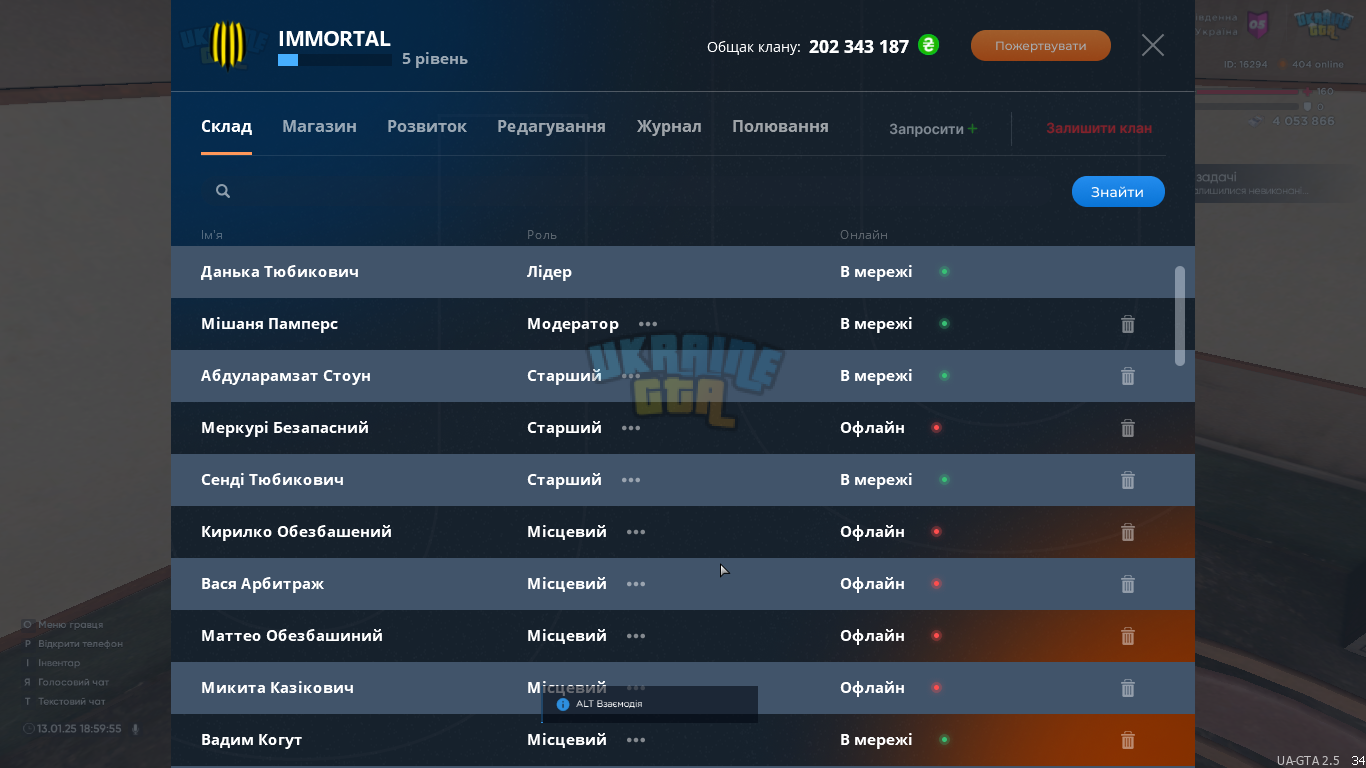Click the Пожертвувати donate button
The width and height of the screenshot is (1366, 768).
click(1041, 45)
